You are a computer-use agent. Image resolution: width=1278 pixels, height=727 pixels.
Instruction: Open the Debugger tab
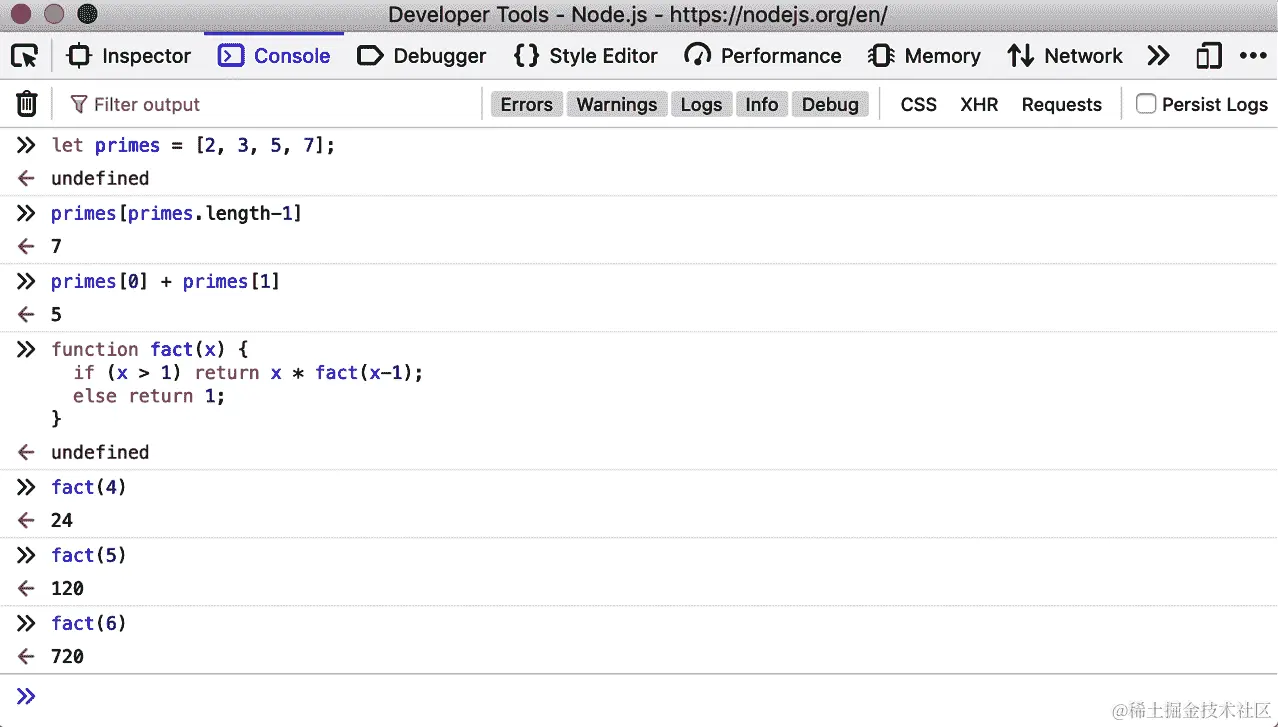[x=422, y=56]
